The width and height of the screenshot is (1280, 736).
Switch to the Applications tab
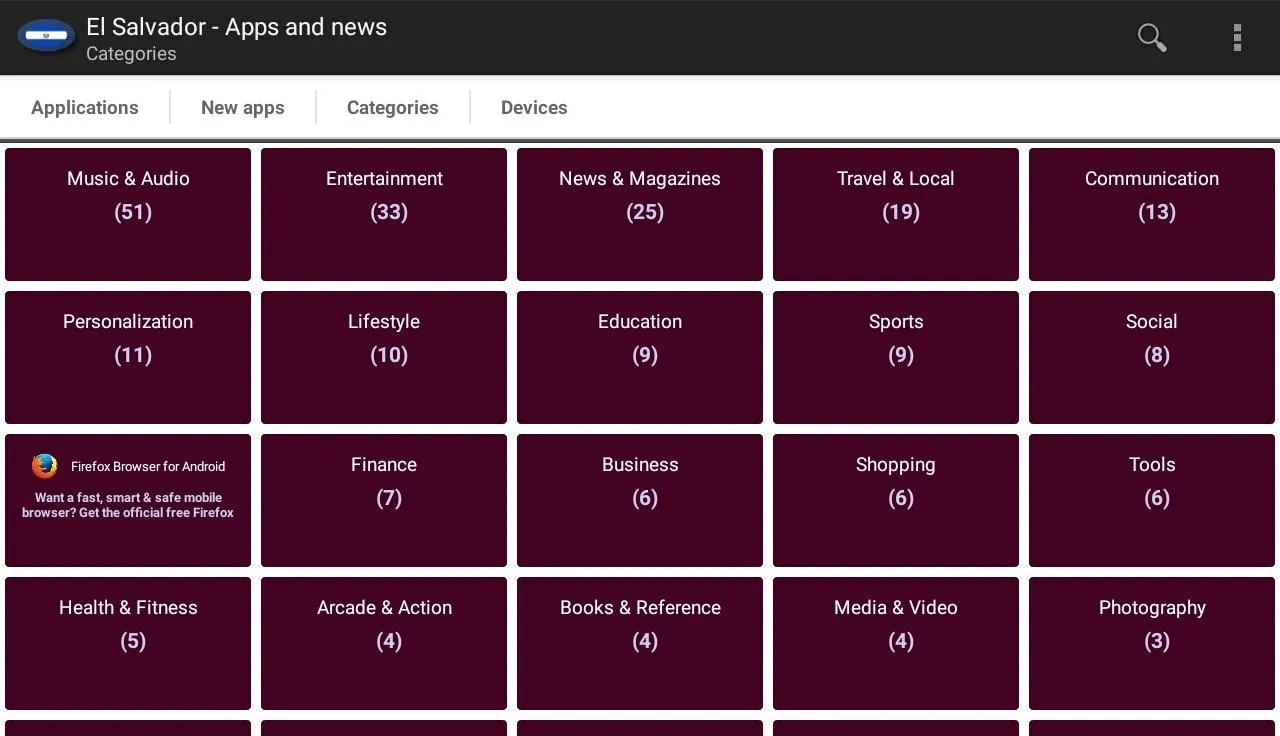coord(85,107)
